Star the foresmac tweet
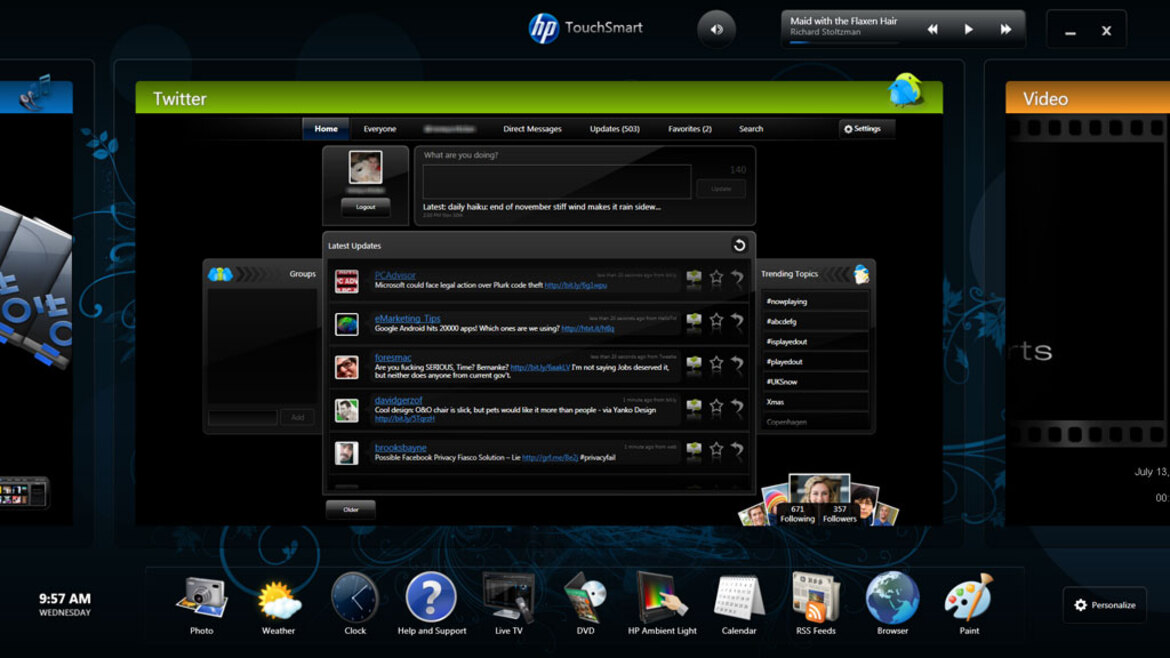 tap(716, 363)
